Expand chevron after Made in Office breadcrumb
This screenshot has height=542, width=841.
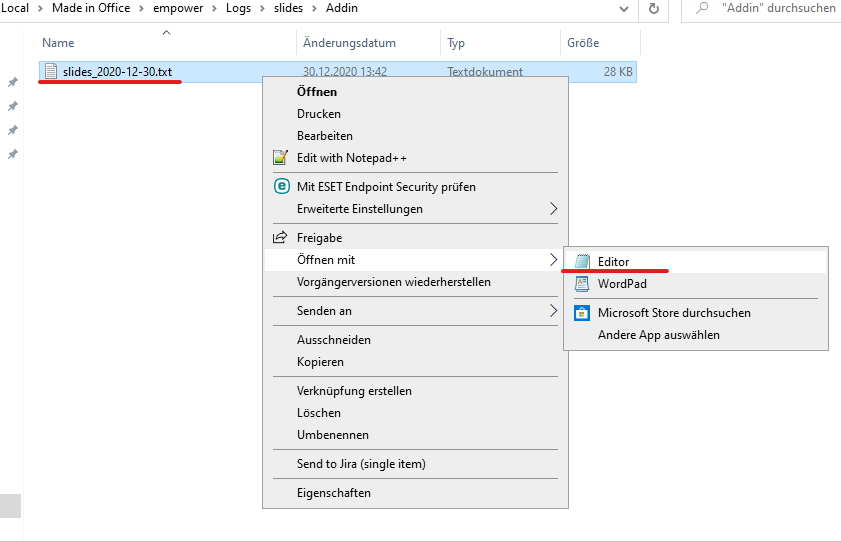tap(142, 9)
